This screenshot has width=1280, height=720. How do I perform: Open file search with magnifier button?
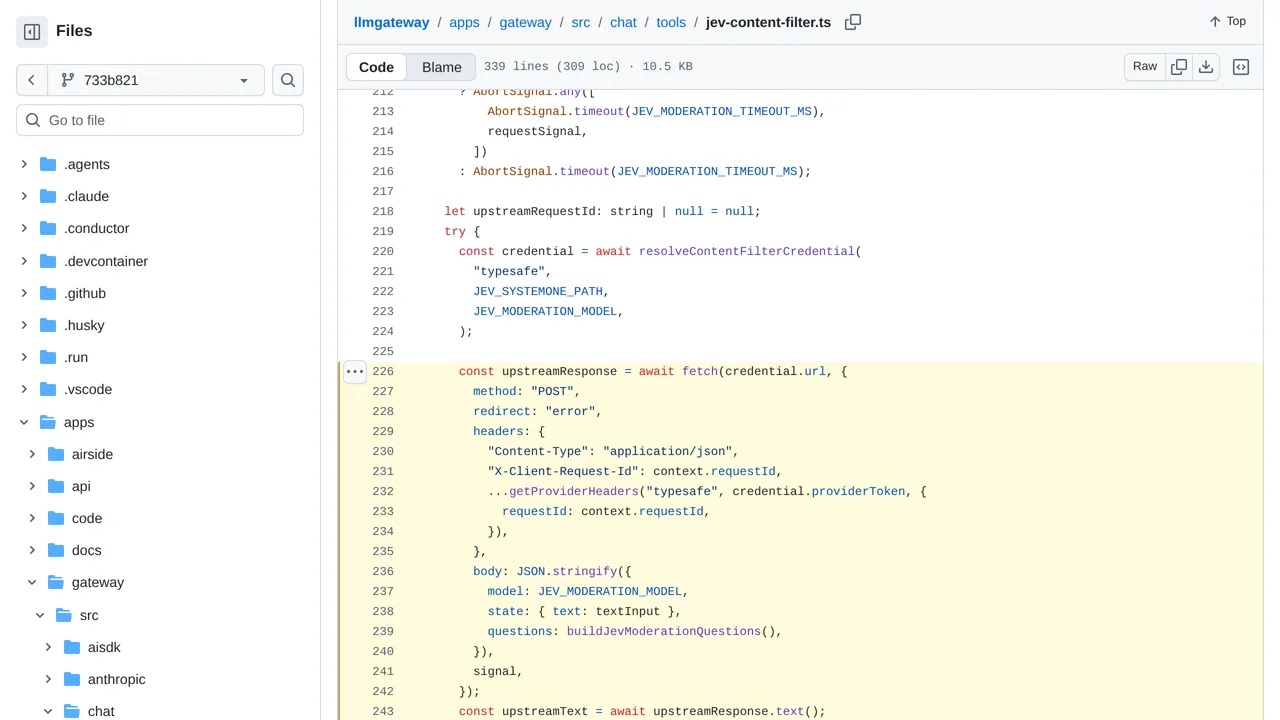pos(288,80)
